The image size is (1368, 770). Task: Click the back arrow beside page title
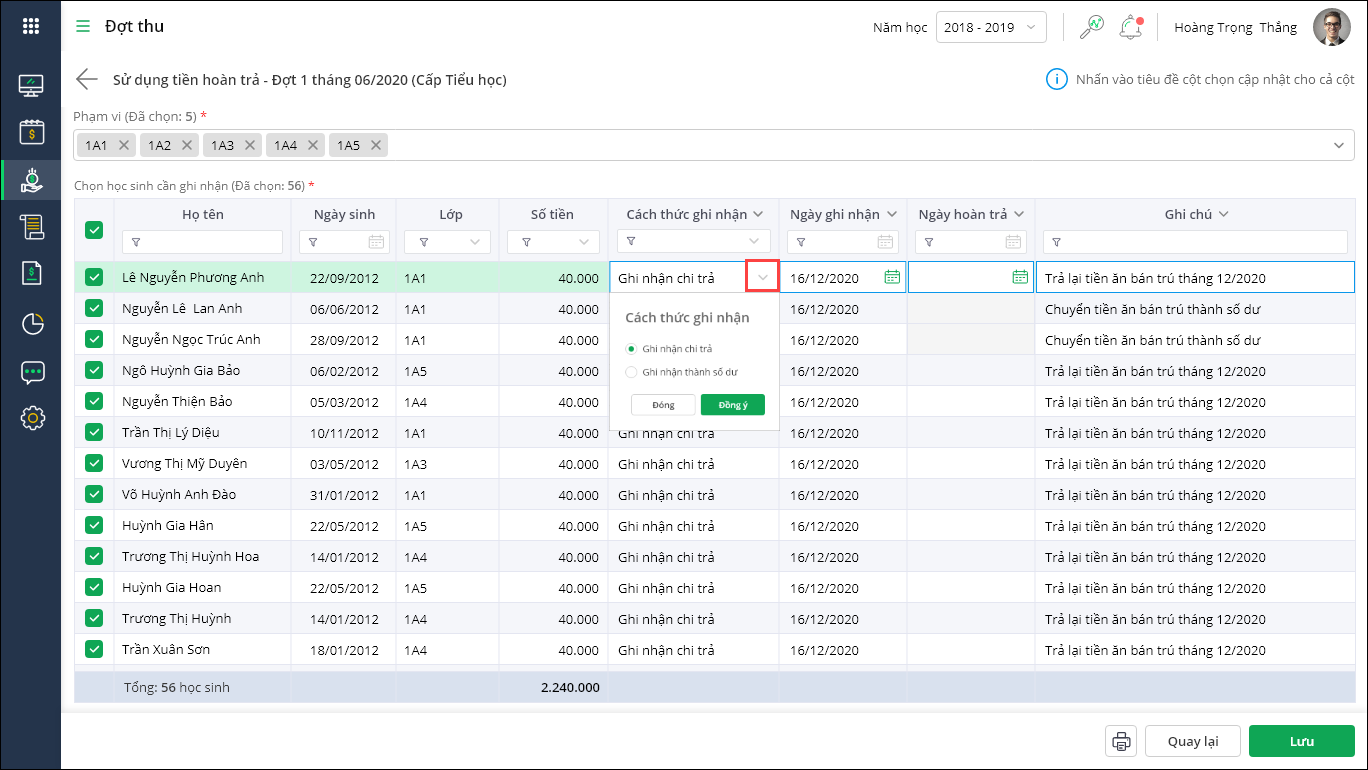point(87,80)
